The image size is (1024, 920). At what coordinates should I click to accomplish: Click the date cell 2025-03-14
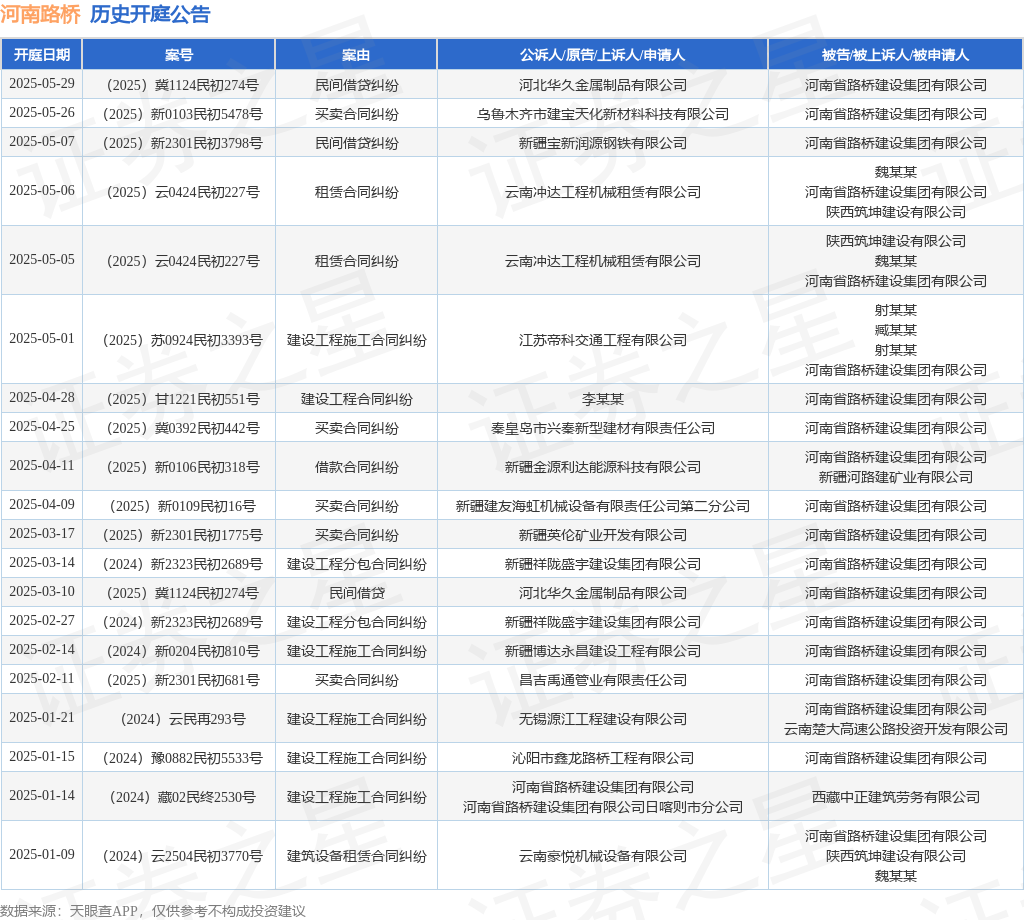pos(42,563)
